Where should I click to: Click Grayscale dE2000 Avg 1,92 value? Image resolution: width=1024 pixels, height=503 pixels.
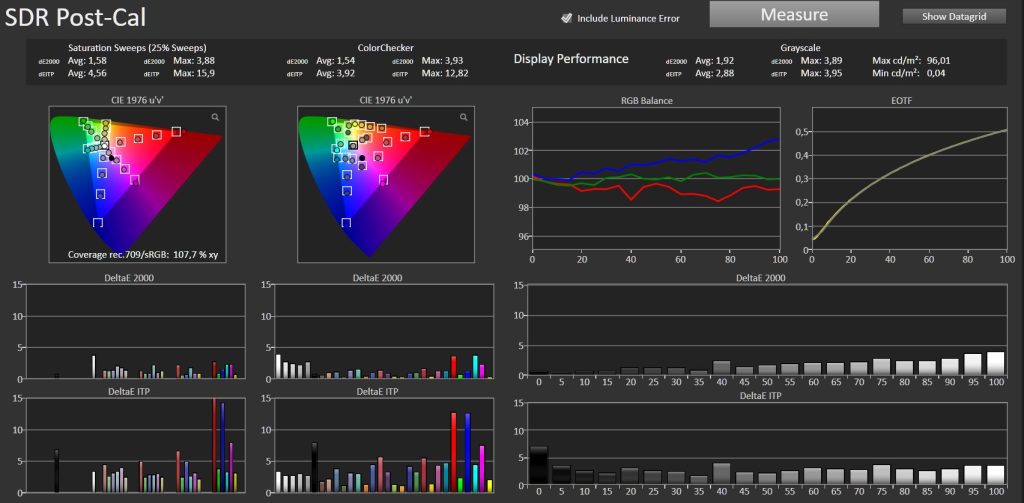[715, 61]
